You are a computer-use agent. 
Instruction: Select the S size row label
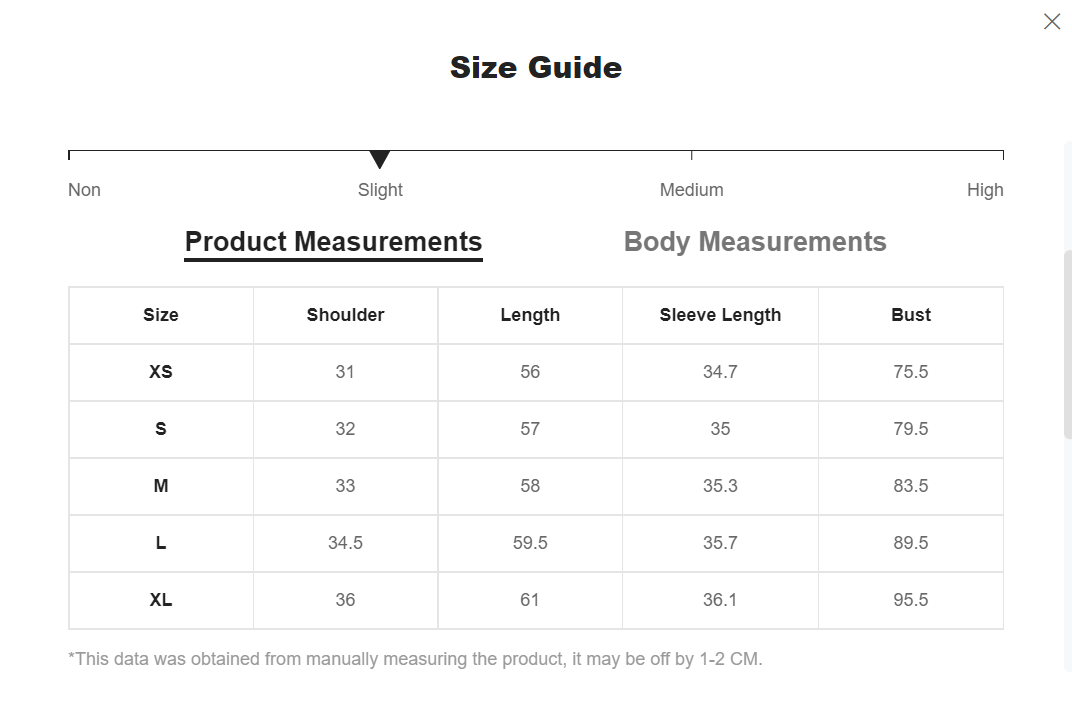(161, 429)
